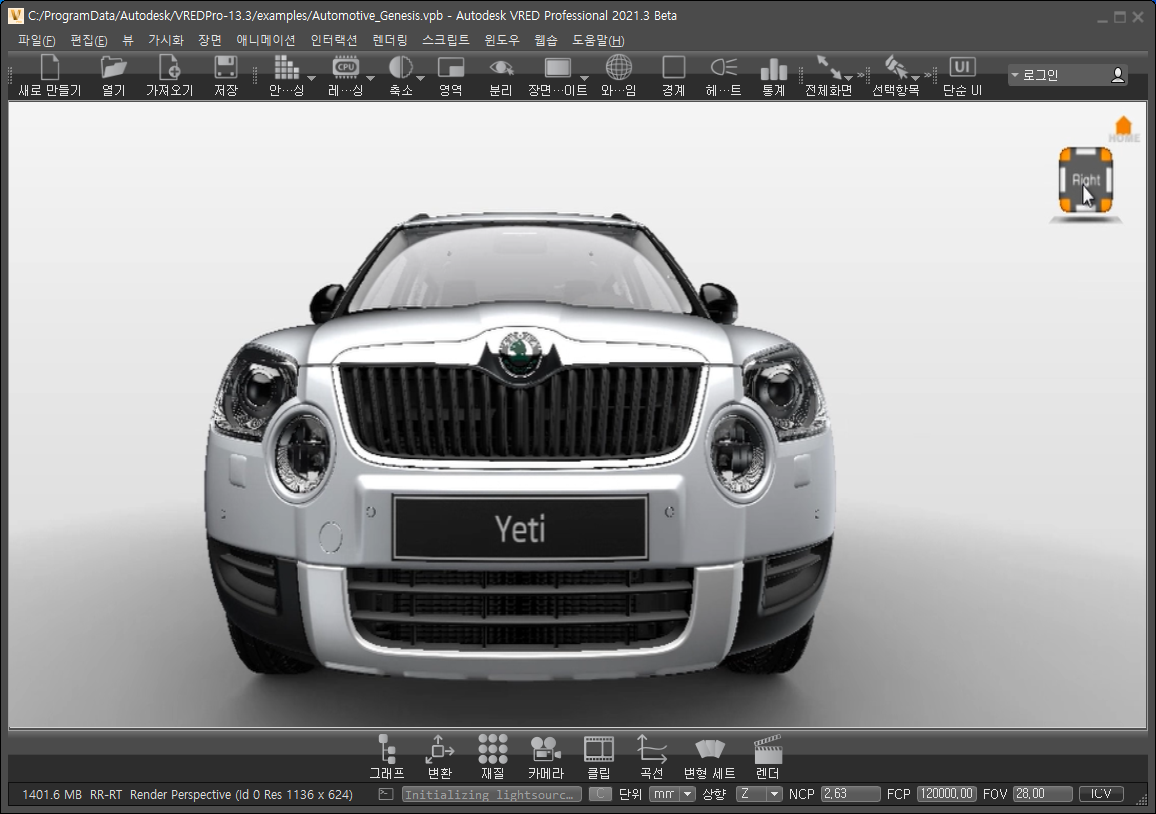Open the raytracing CPU dropdown arrow
The width and height of the screenshot is (1156, 814).
[370, 78]
